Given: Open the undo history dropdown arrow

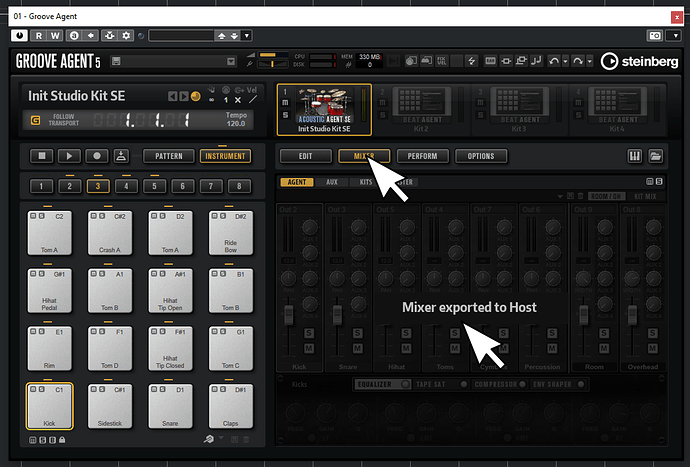Looking at the screenshot, I should pos(565,61).
